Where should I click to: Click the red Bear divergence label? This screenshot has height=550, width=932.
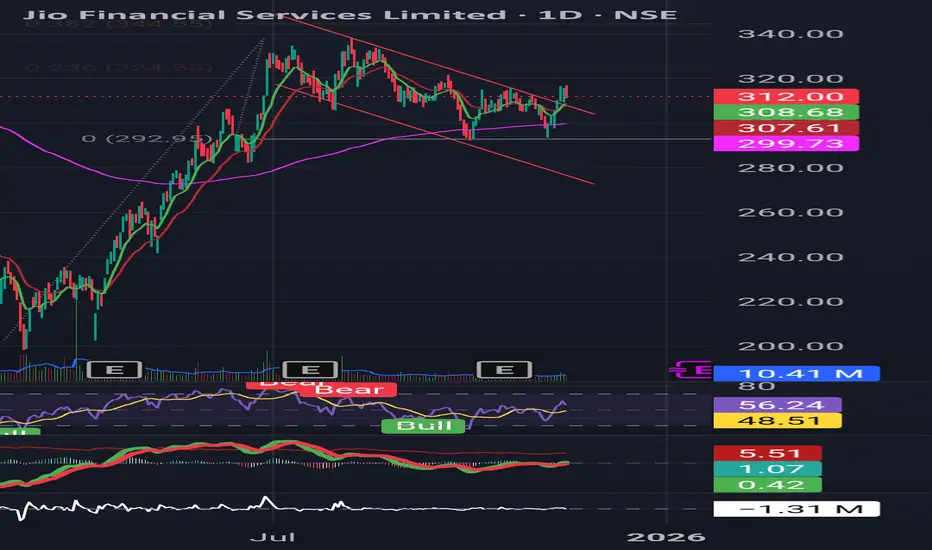[350, 390]
